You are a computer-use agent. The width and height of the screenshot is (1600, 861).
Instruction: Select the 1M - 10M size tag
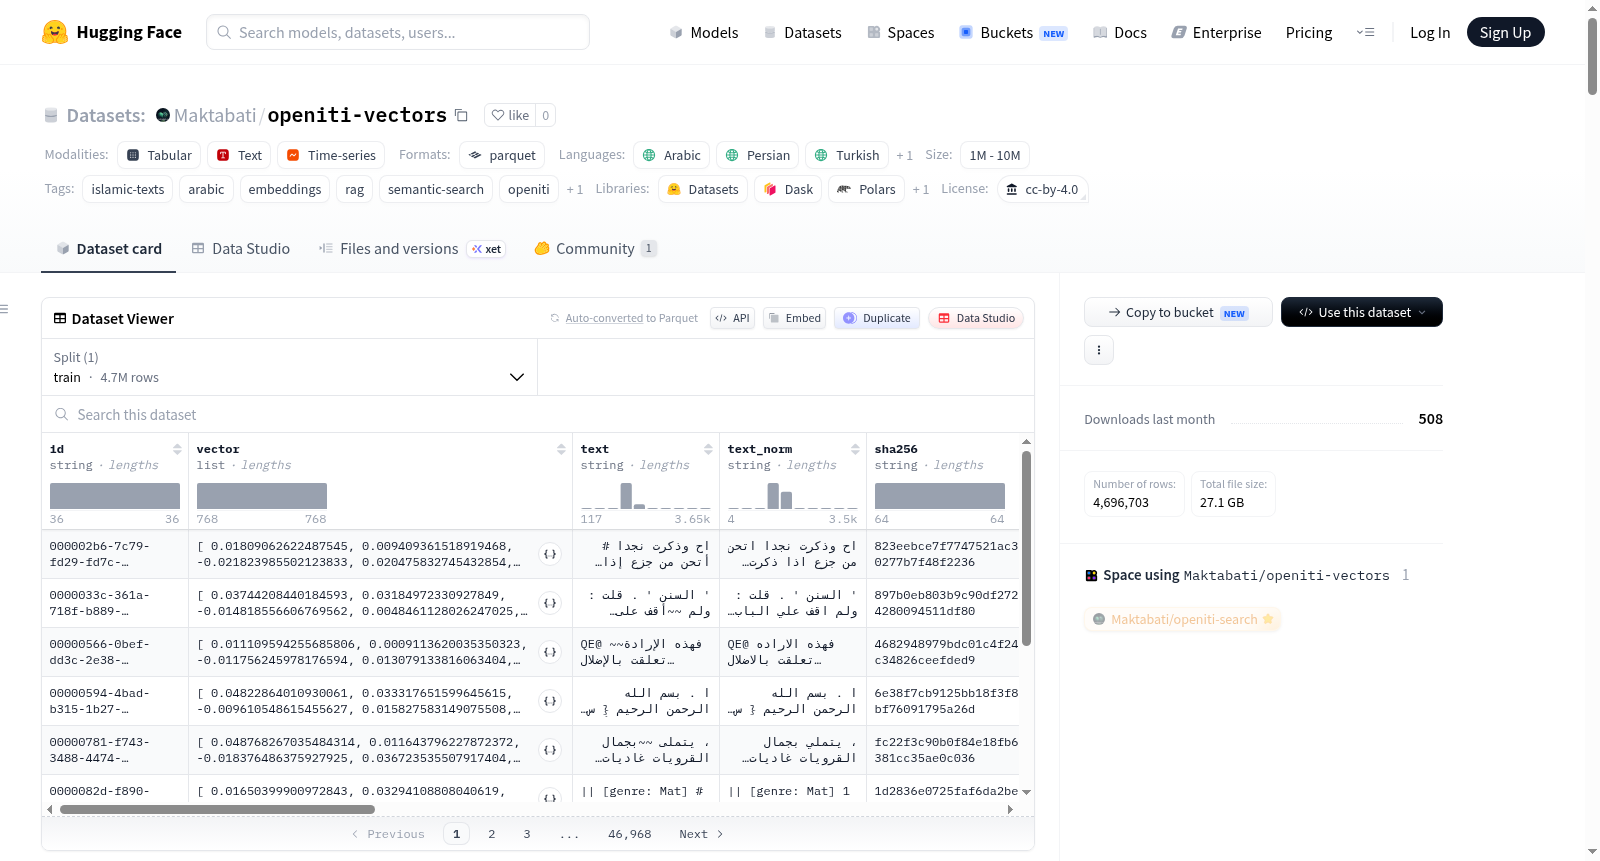click(995, 156)
